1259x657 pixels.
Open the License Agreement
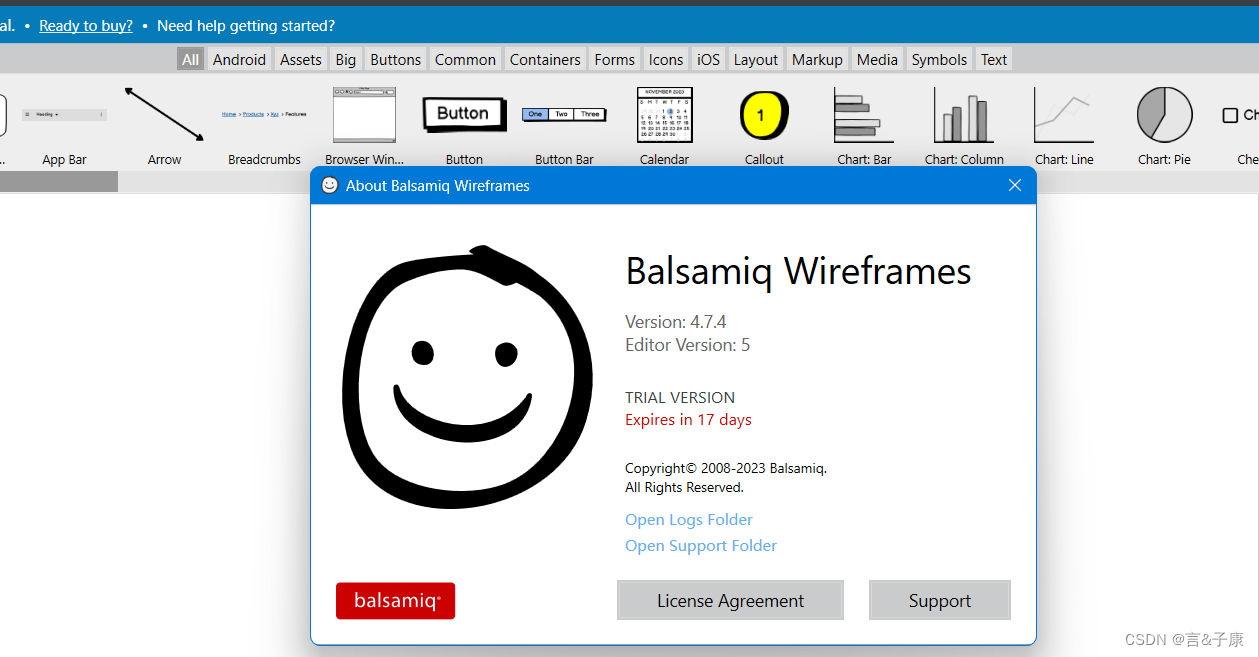tap(730, 600)
